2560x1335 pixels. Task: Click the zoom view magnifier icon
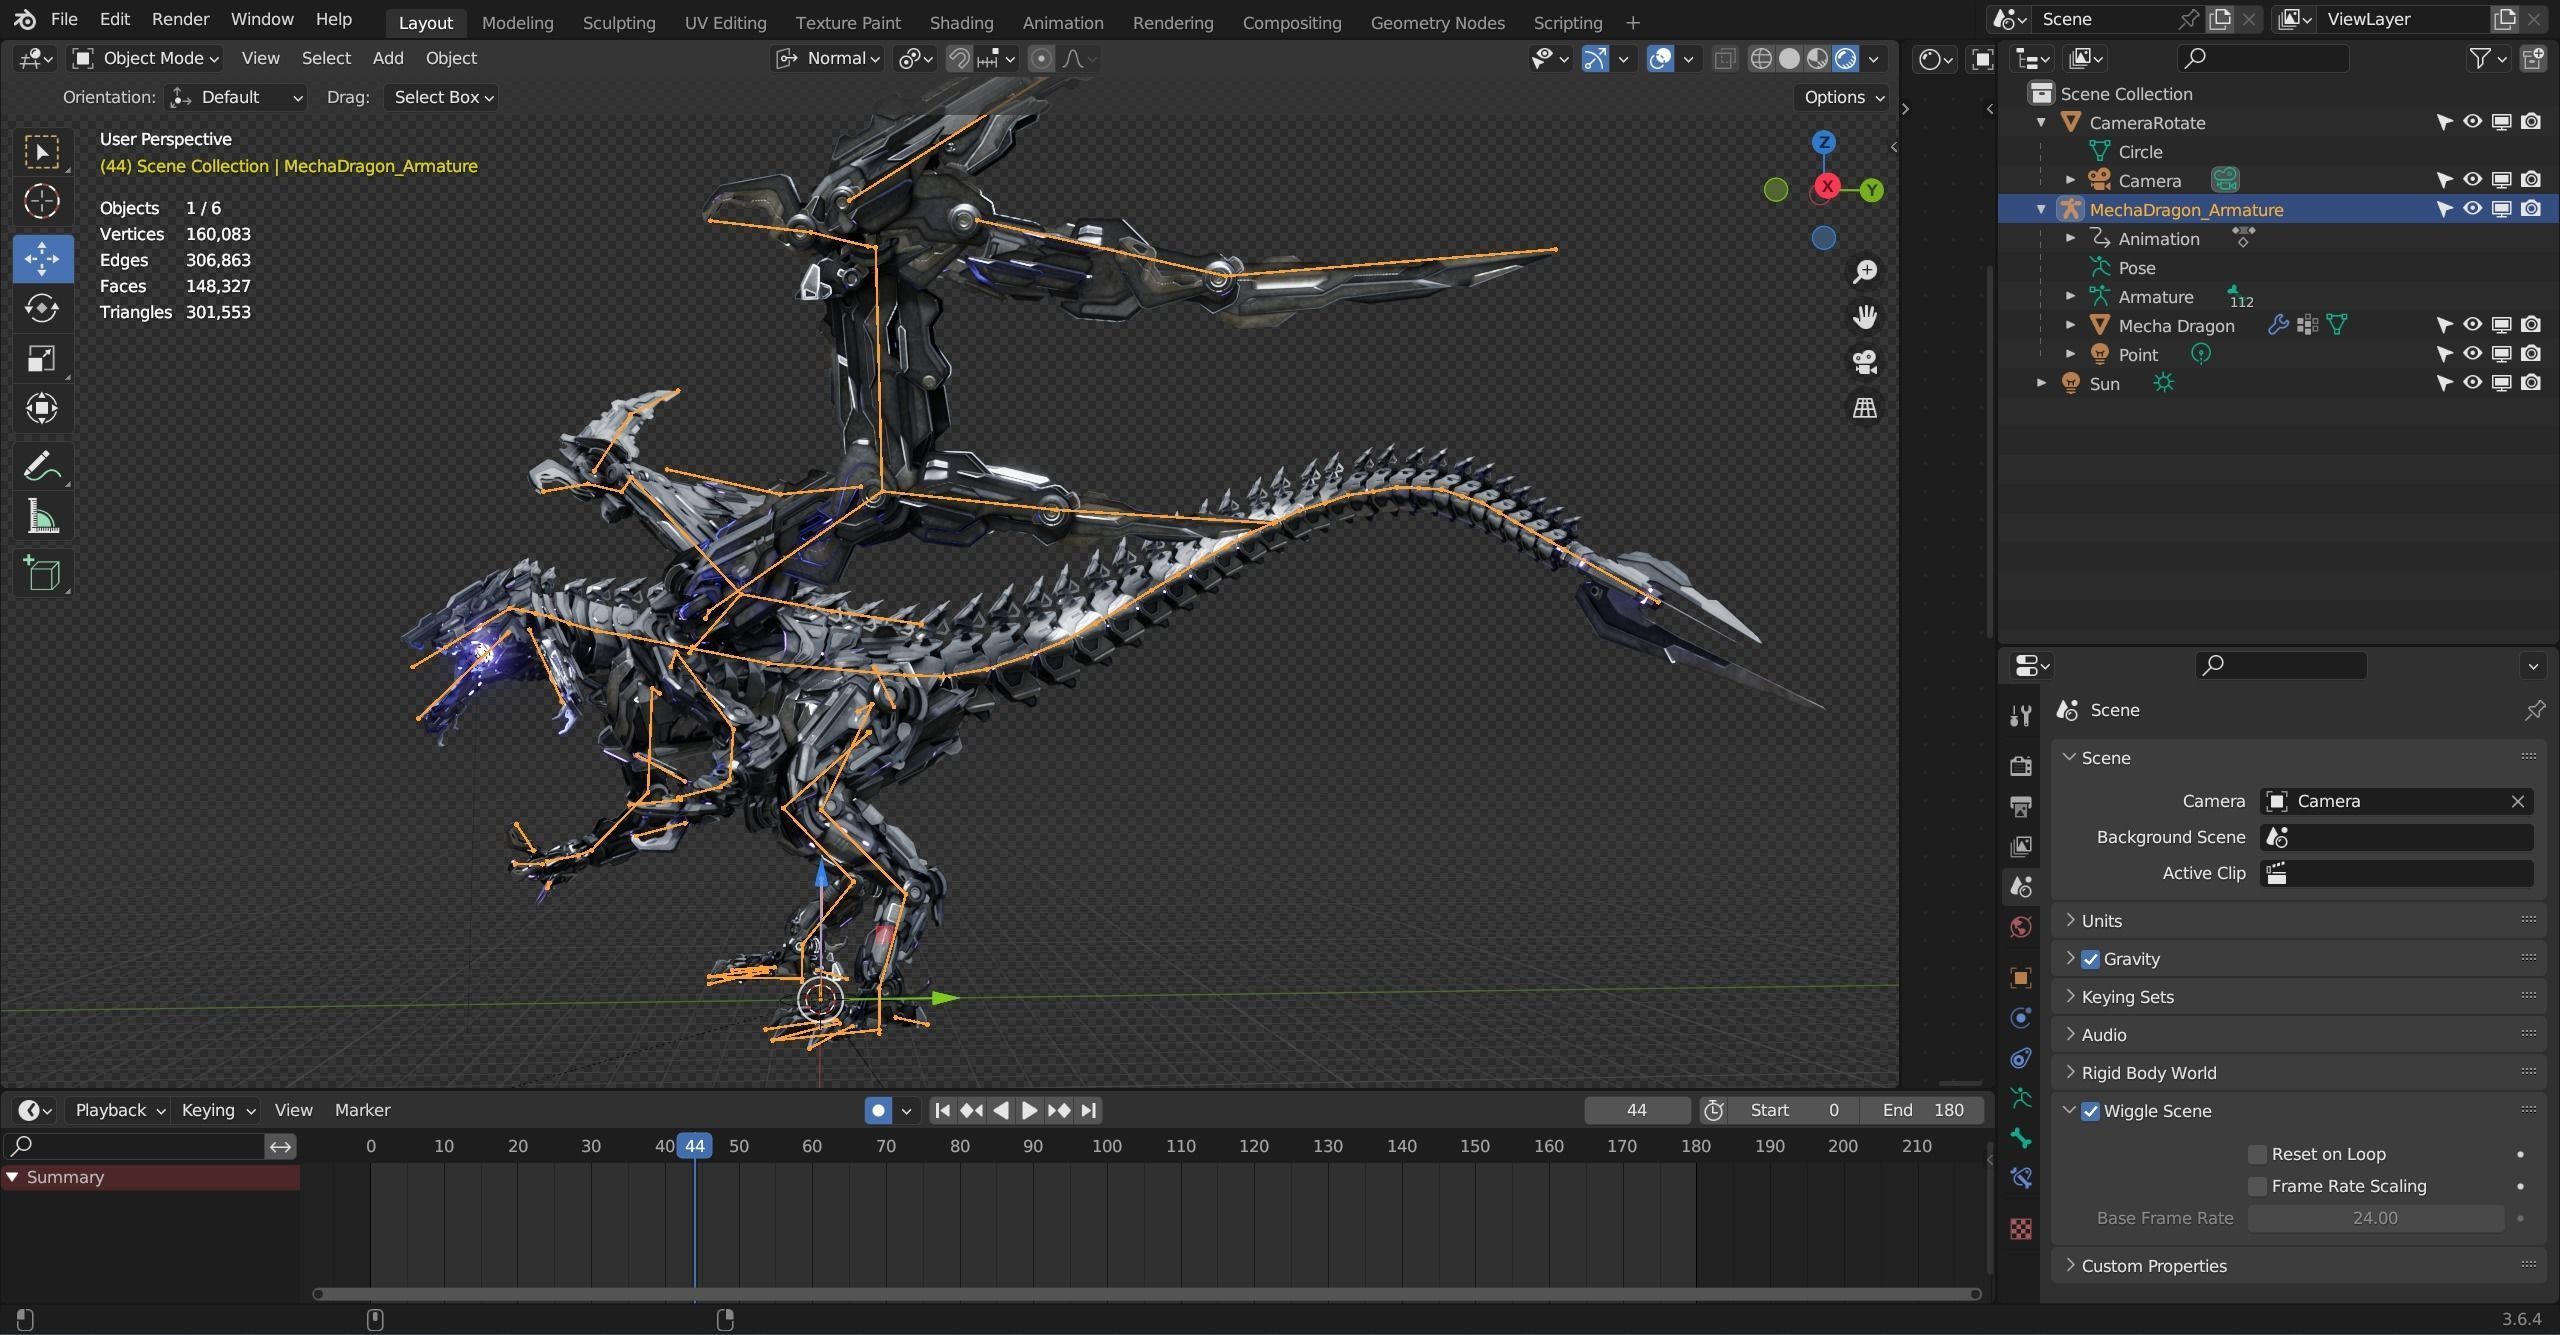click(1865, 272)
